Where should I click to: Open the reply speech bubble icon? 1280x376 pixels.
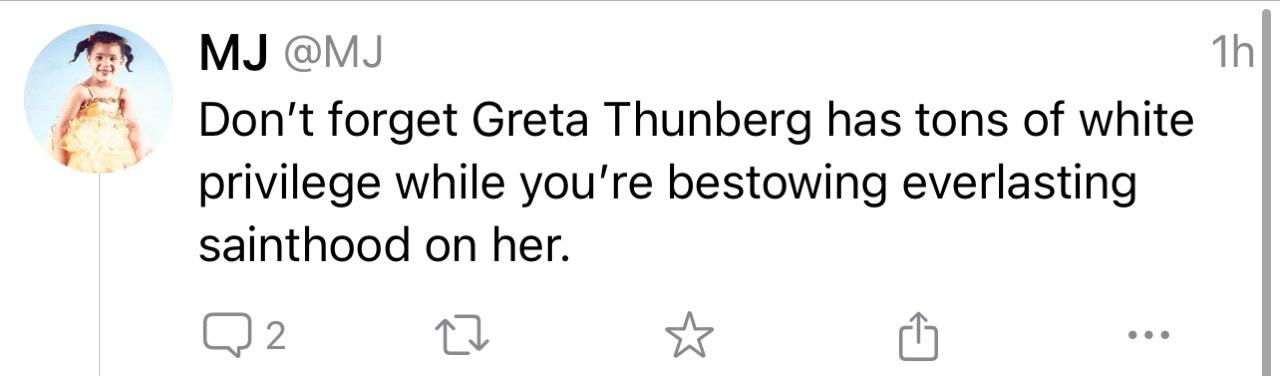(224, 336)
